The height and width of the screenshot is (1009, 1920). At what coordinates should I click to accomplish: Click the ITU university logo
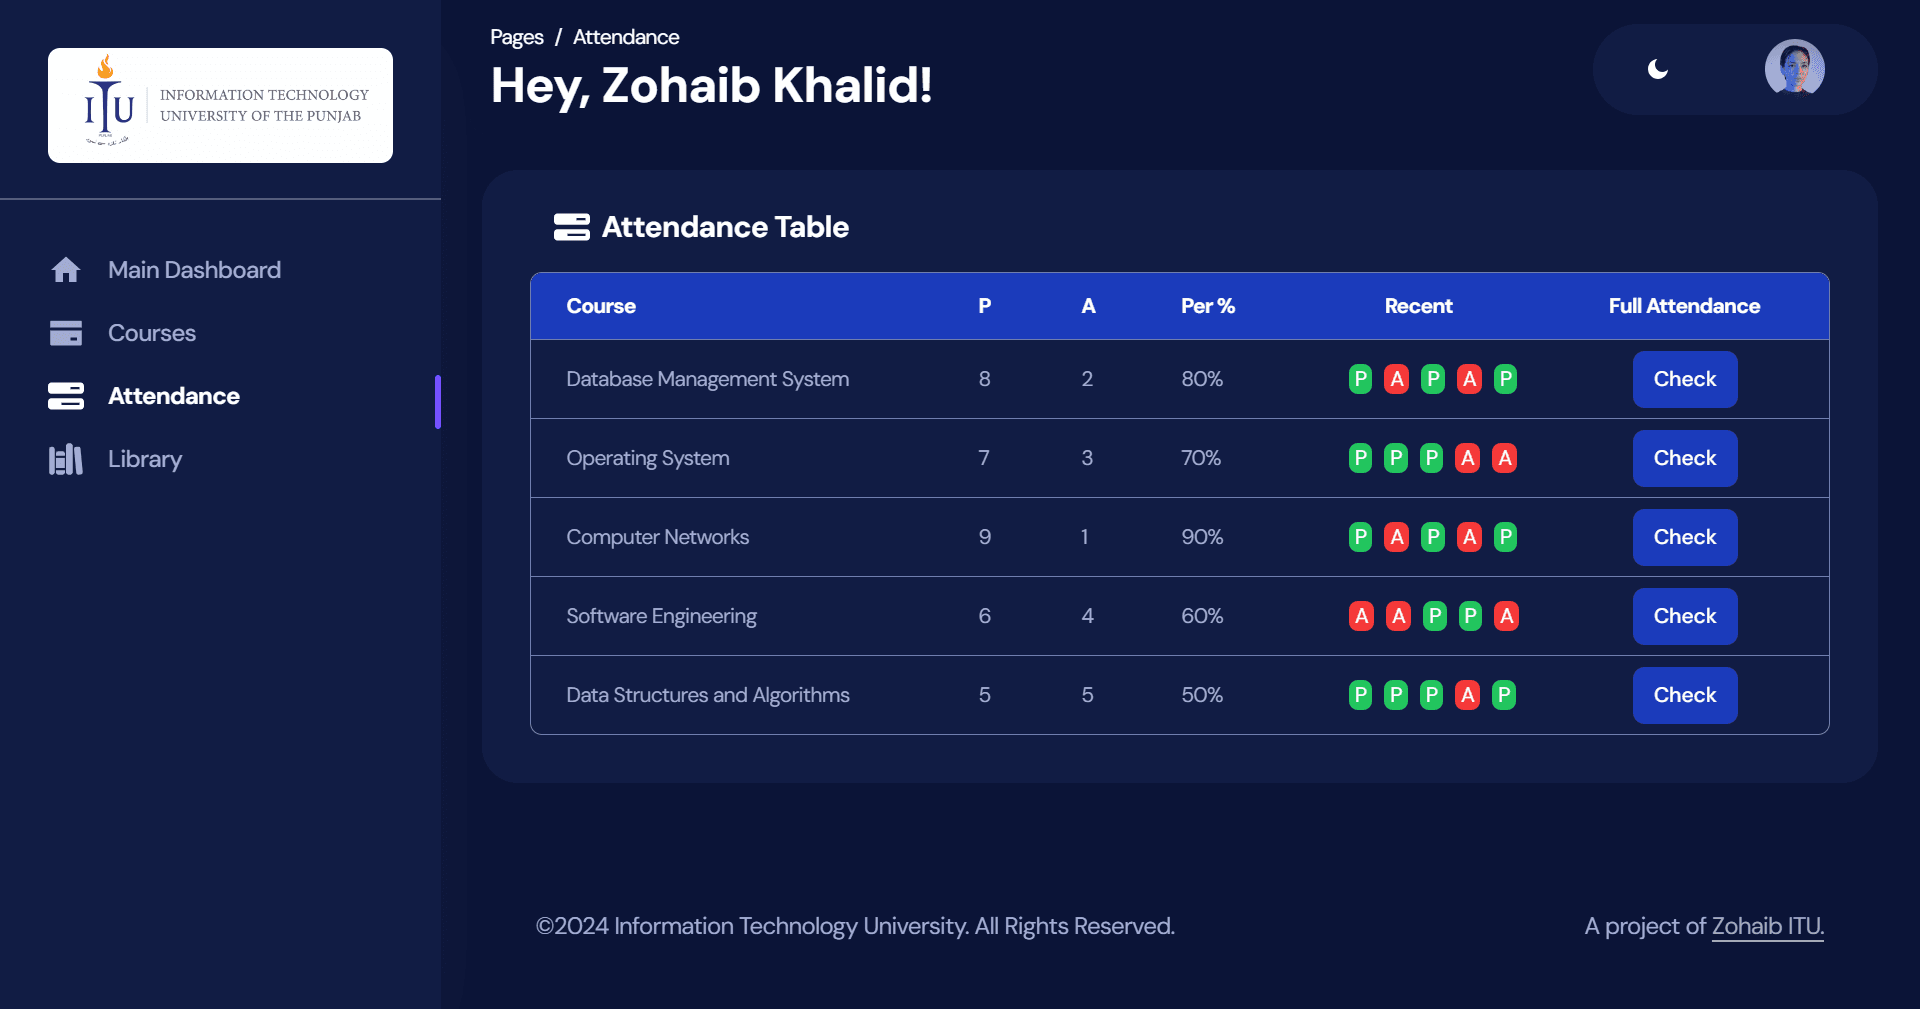[220, 105]
